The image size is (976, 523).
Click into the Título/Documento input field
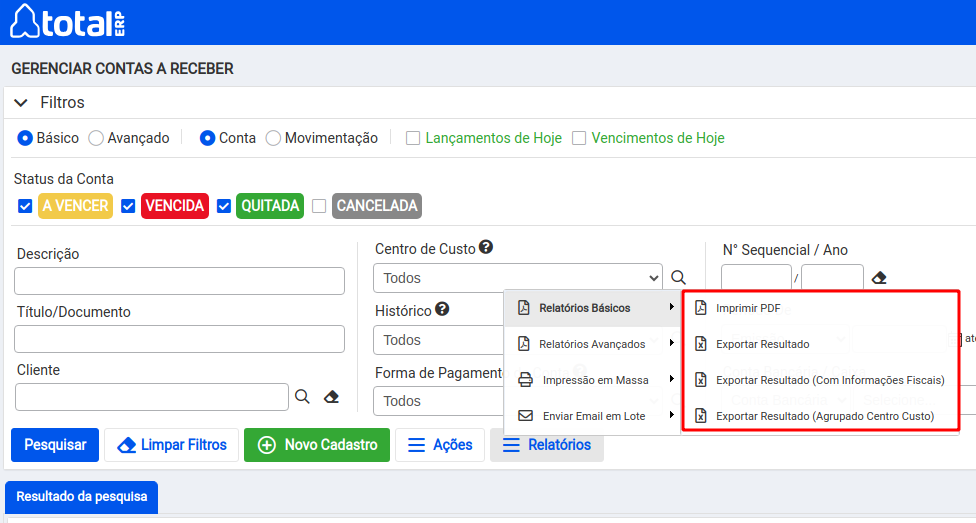coord(179,339)
